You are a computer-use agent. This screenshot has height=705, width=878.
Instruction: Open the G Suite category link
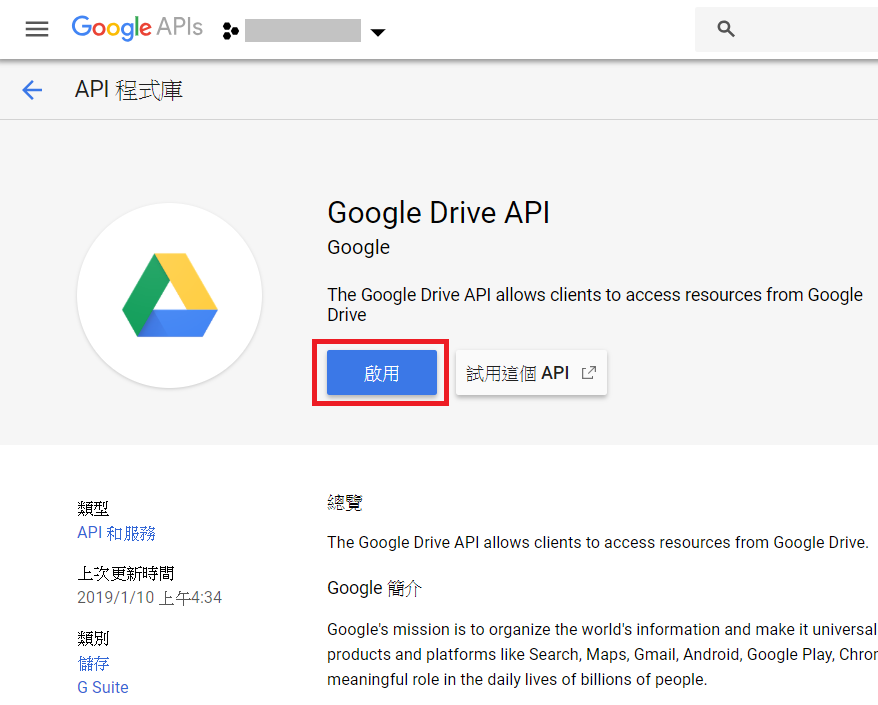tap(103, 687)
